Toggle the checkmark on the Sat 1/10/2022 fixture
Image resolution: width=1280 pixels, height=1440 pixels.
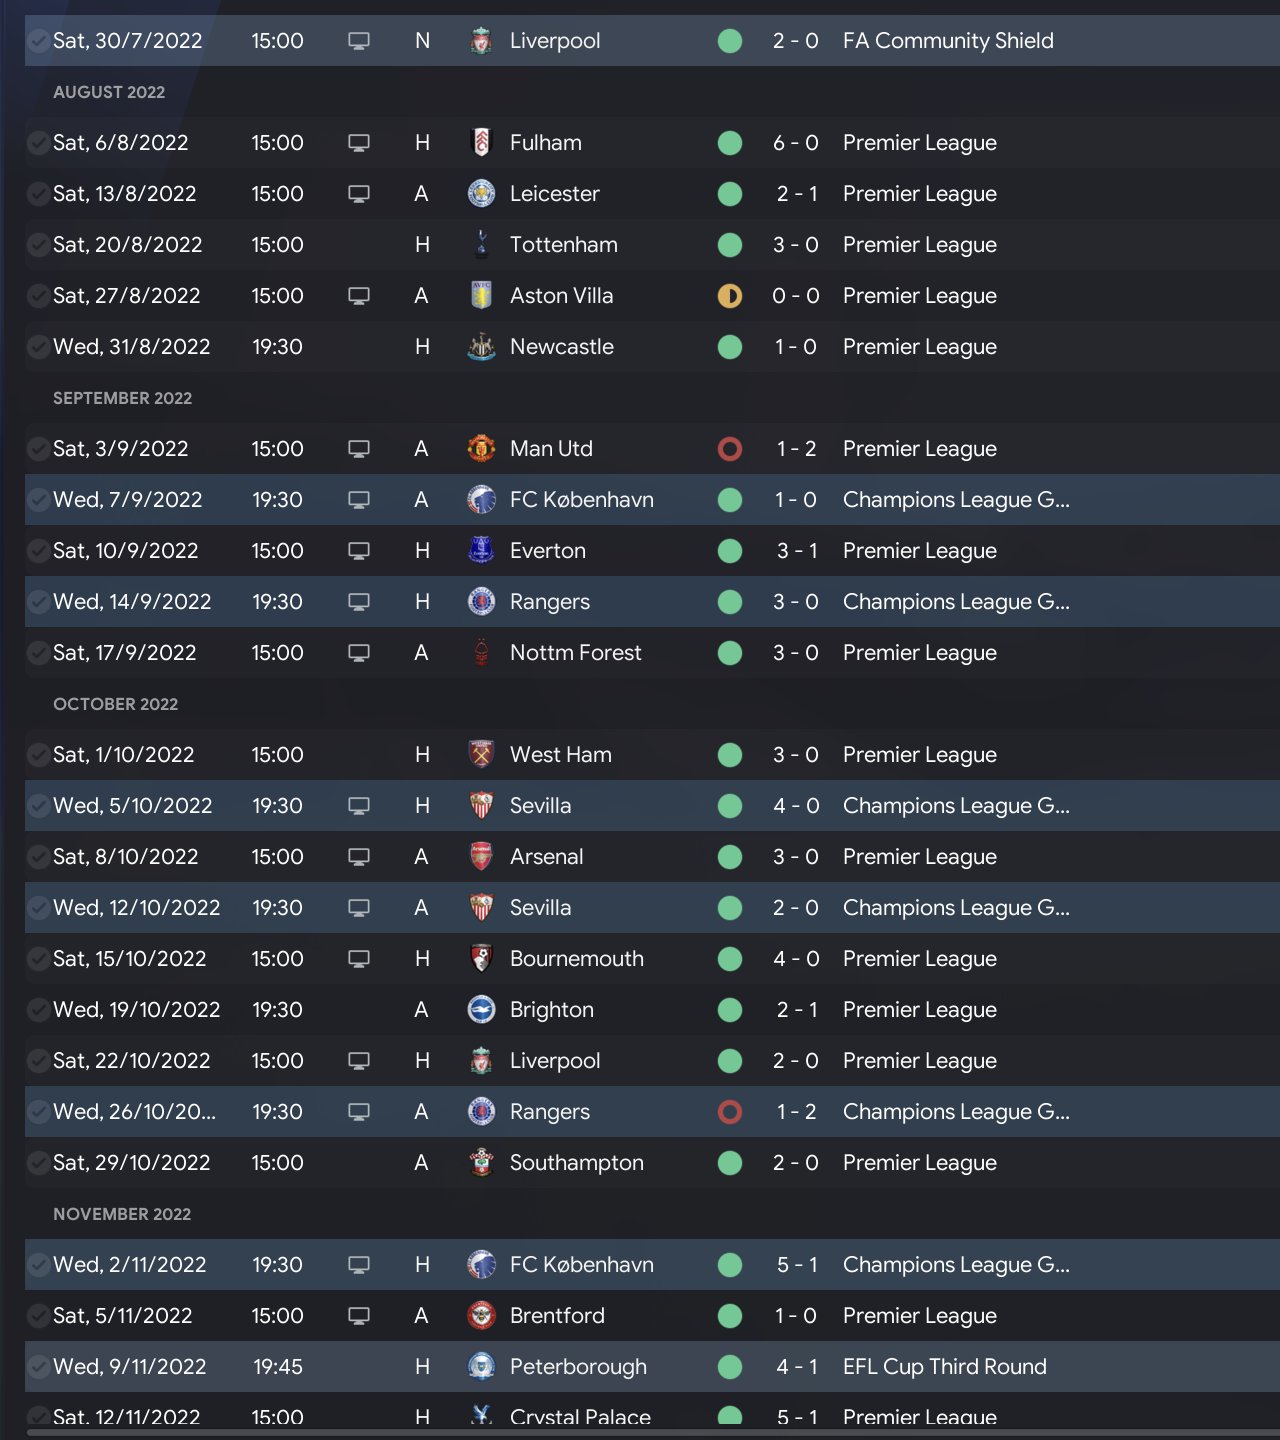click(38, 755)
